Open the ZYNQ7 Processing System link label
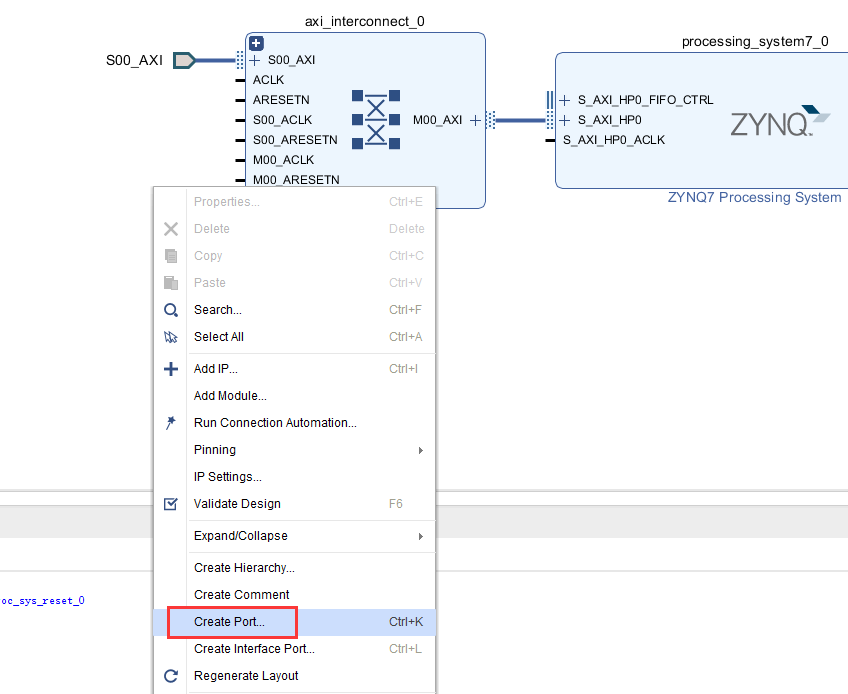The image size is (848, 694). pyautogui.click(x=754, y=197)
